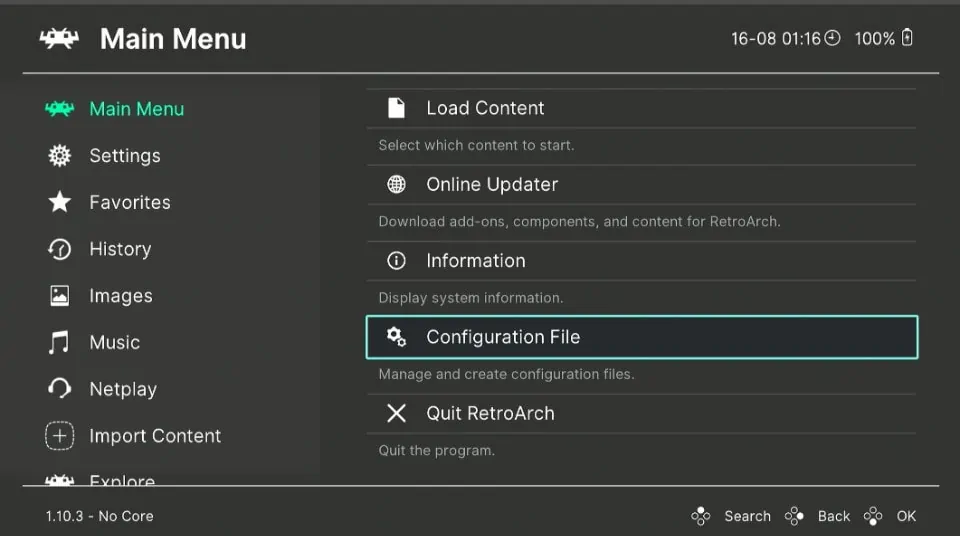Image resolution: width=960 pixels, height=536 pixels.
Task: Click the Quit RetroArch X icon
Action: 396,413
